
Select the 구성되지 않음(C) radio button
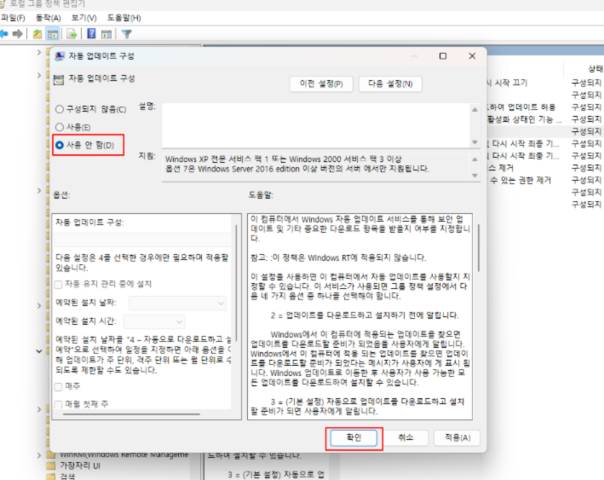pos(59,109)
